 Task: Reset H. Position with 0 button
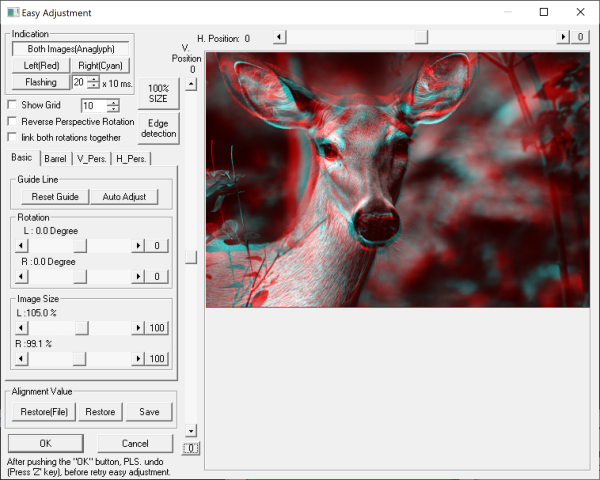(580, 37)
